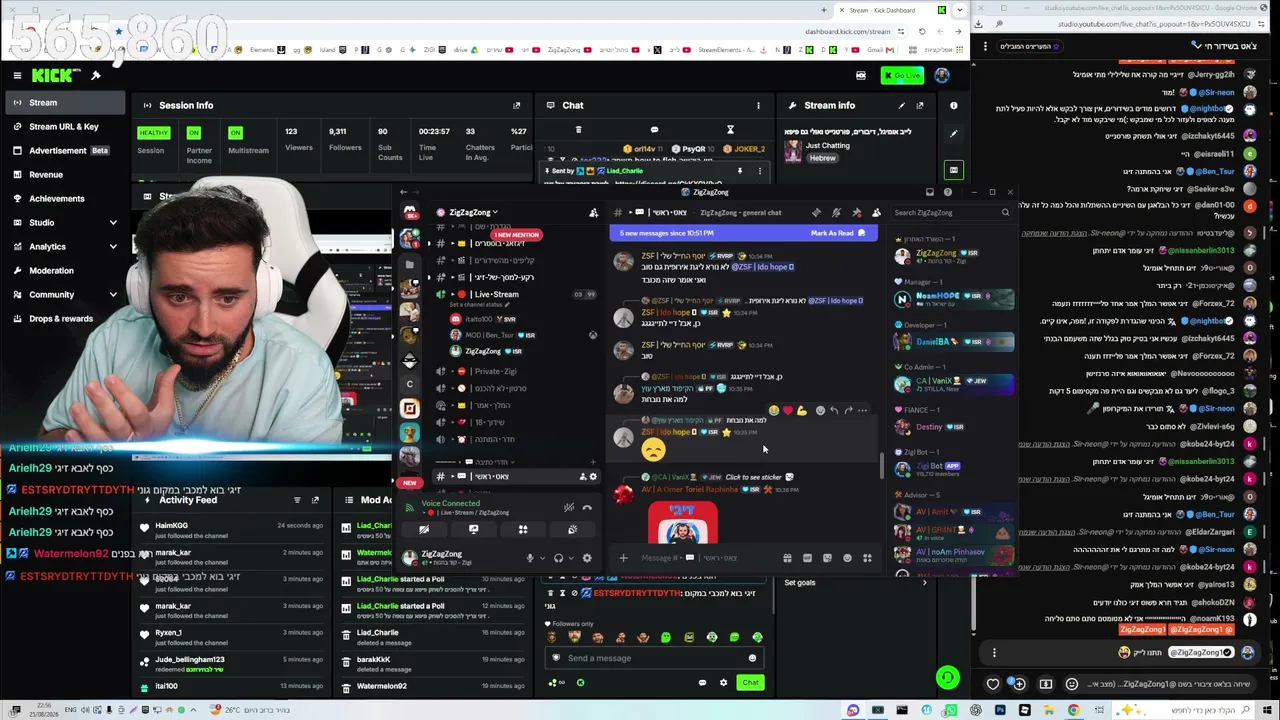The image size is (1280, 720).
Task: Open Discord output device dropdown arrow
Action: 571,558
